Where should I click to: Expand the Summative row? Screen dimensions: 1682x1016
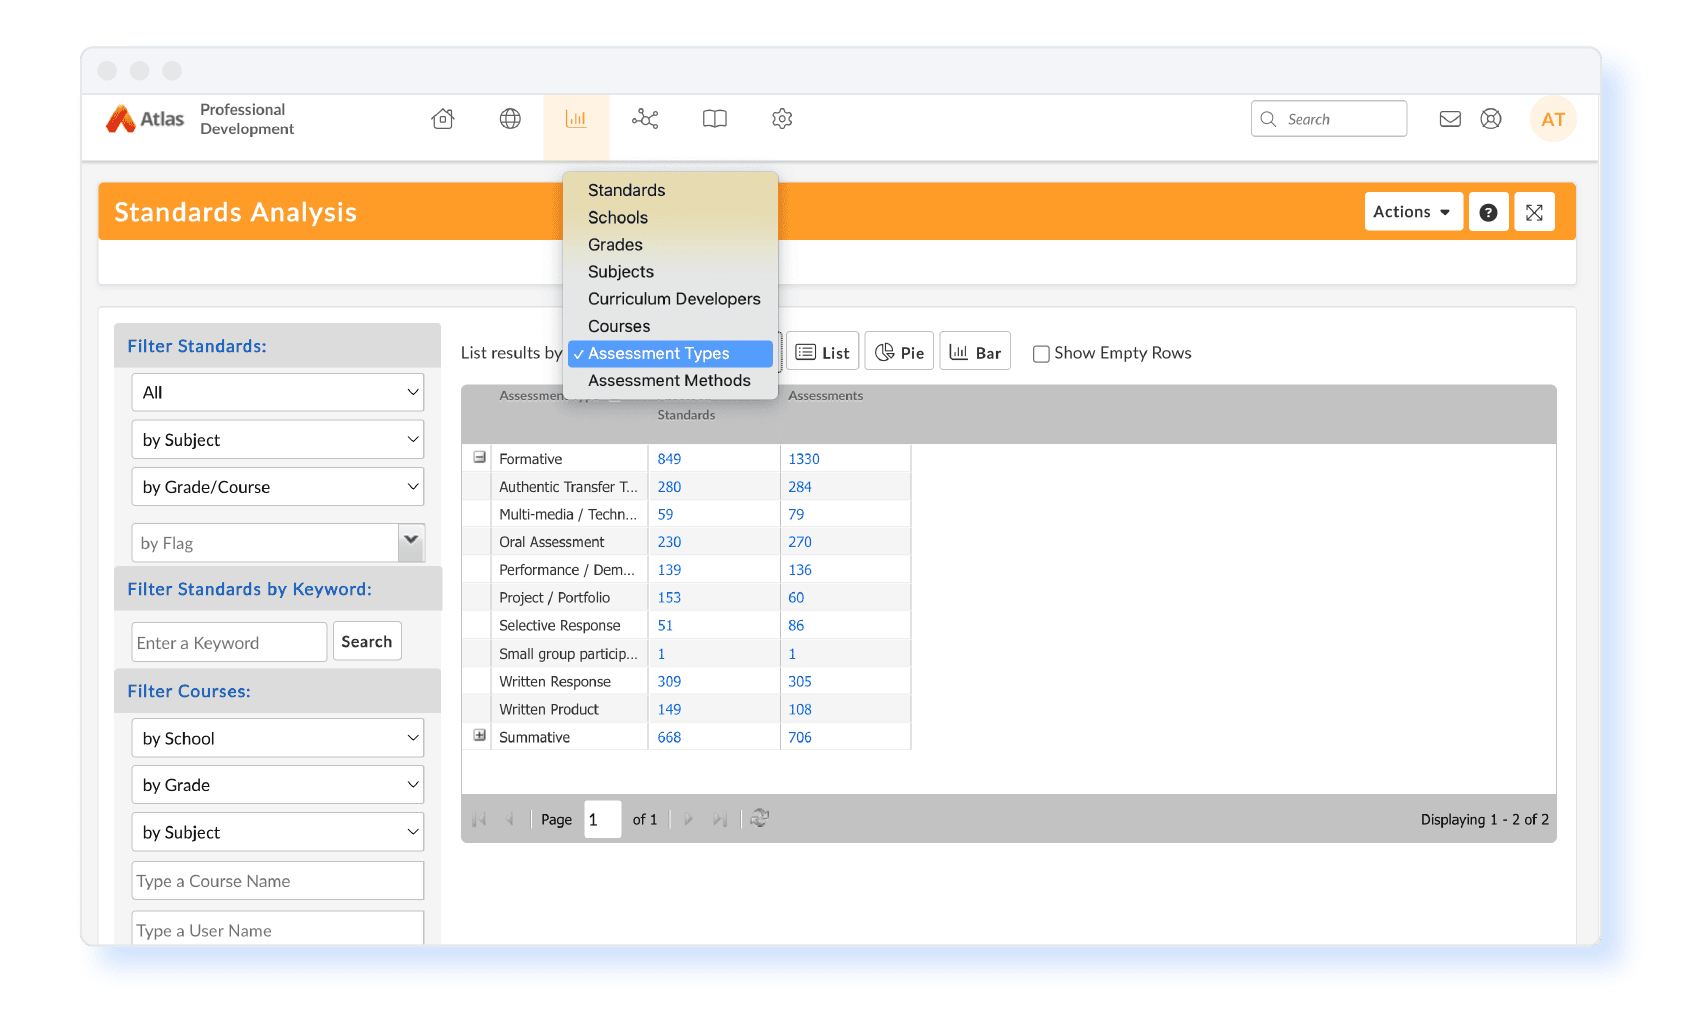click(x=479, y=735)
